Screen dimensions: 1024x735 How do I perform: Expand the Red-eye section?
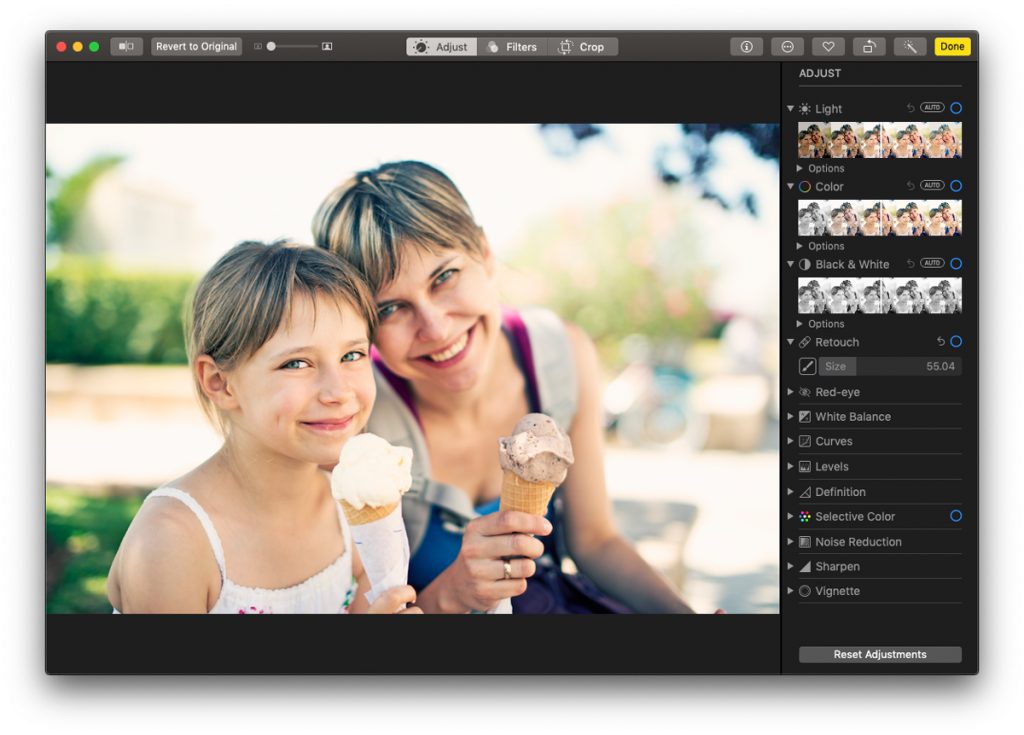tap(790, 392)
